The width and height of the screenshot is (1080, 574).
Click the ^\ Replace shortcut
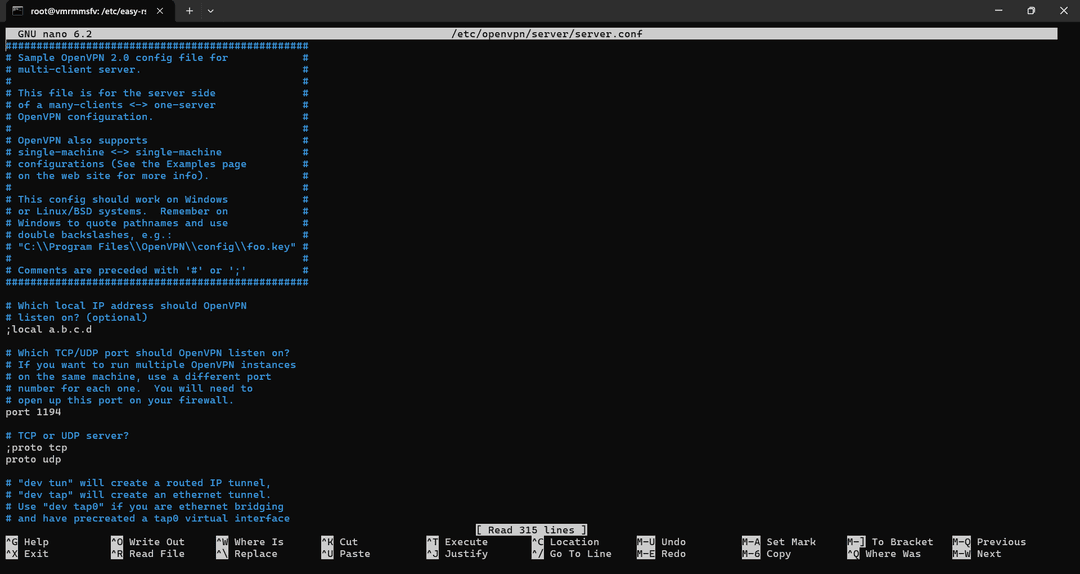[247, 553]
